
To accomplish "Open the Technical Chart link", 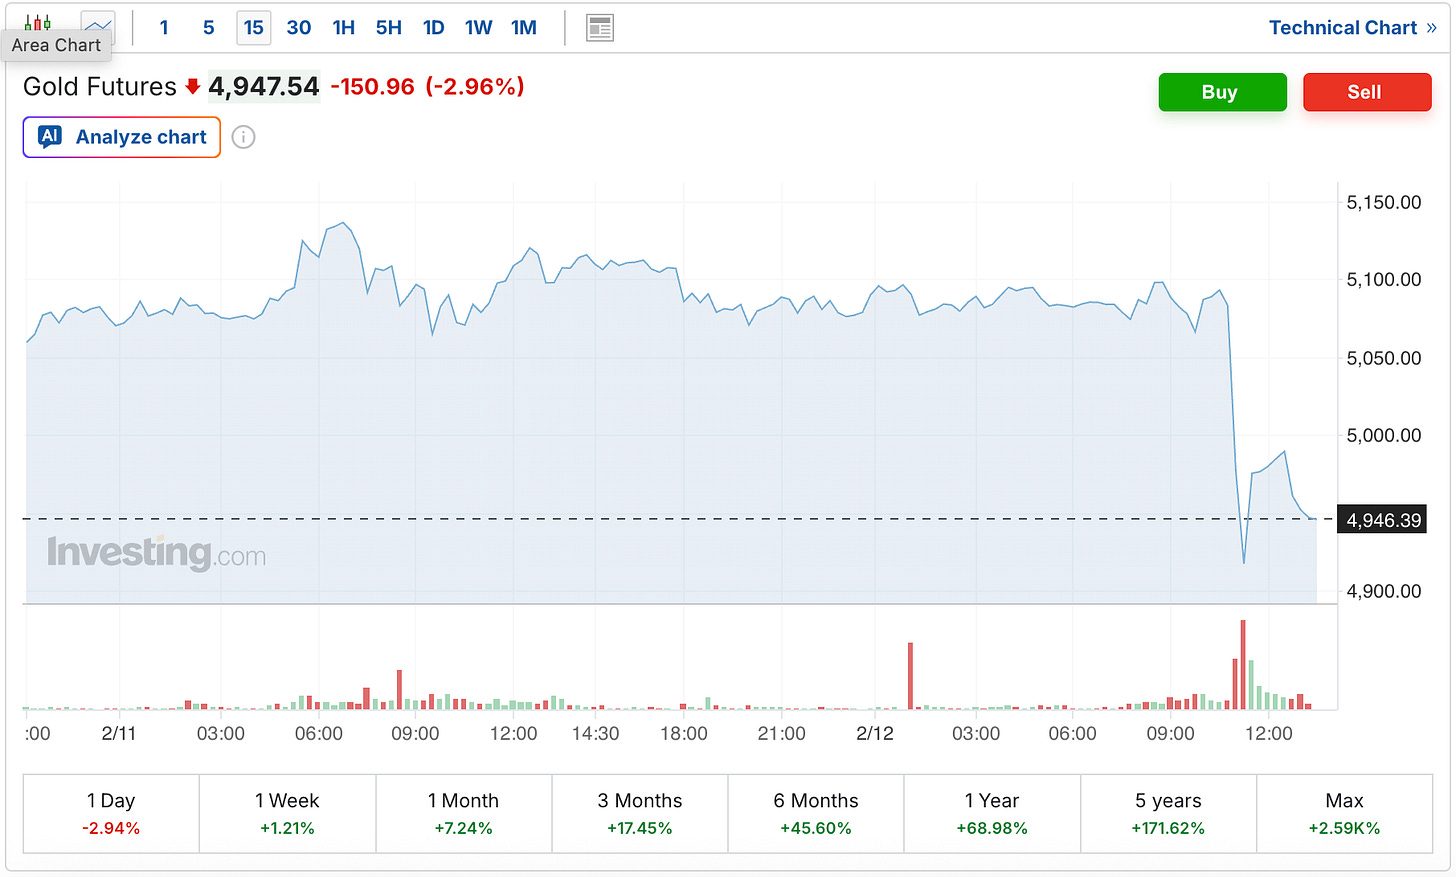I will point(1352,28).
